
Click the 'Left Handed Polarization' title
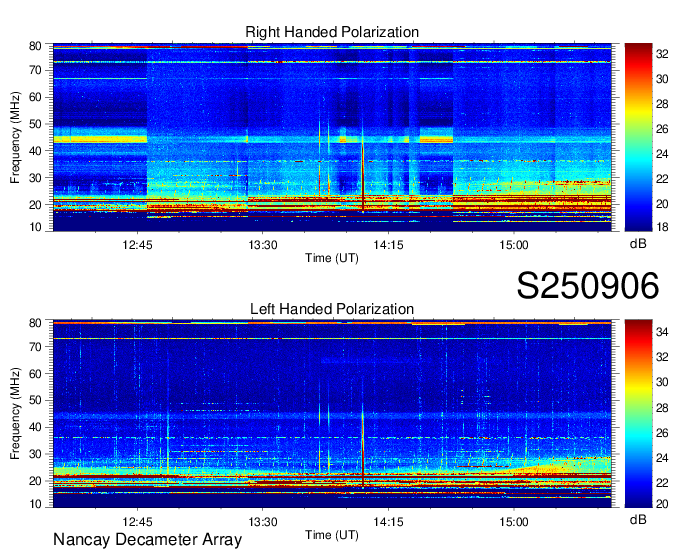[332, 309]
